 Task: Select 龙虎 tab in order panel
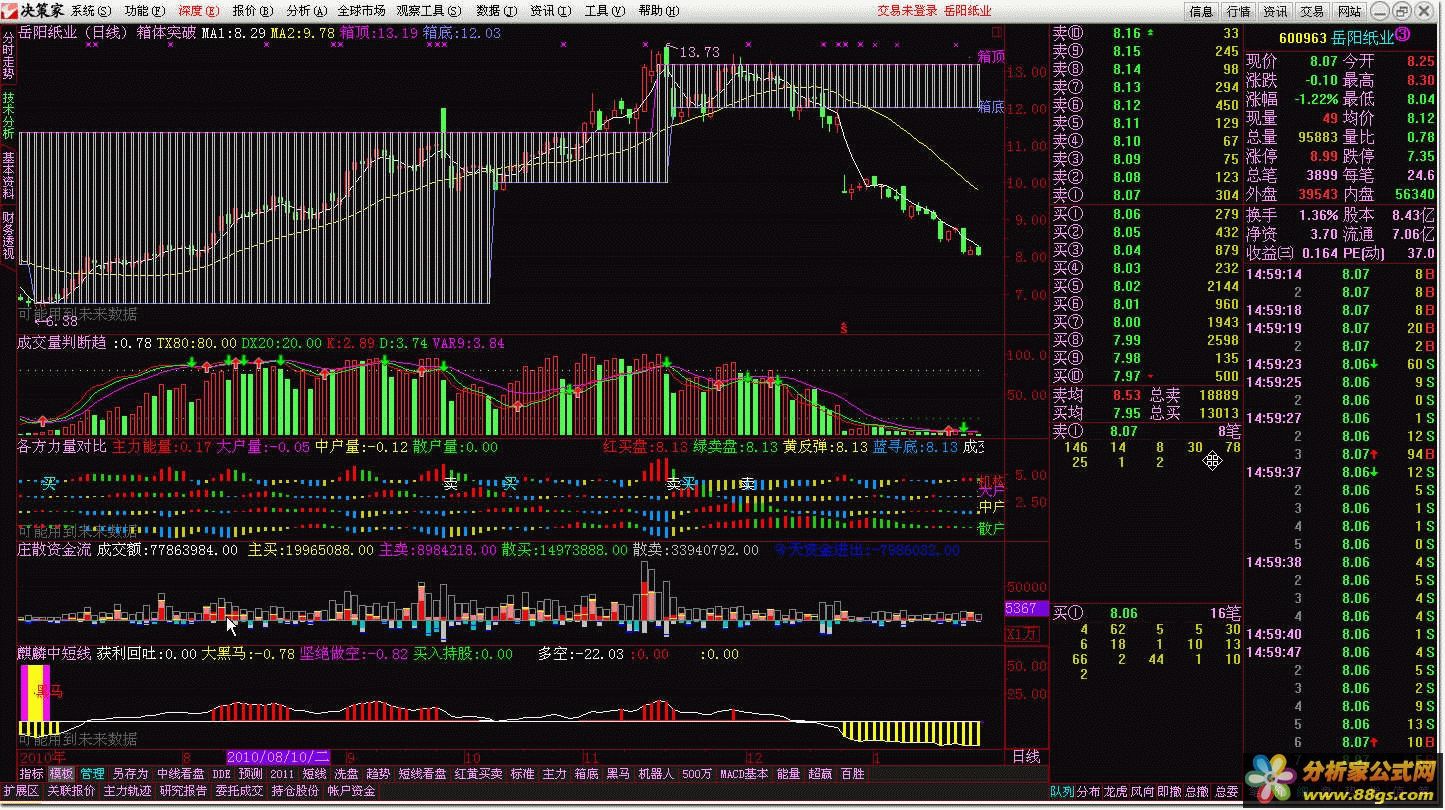coord(1116,791)
